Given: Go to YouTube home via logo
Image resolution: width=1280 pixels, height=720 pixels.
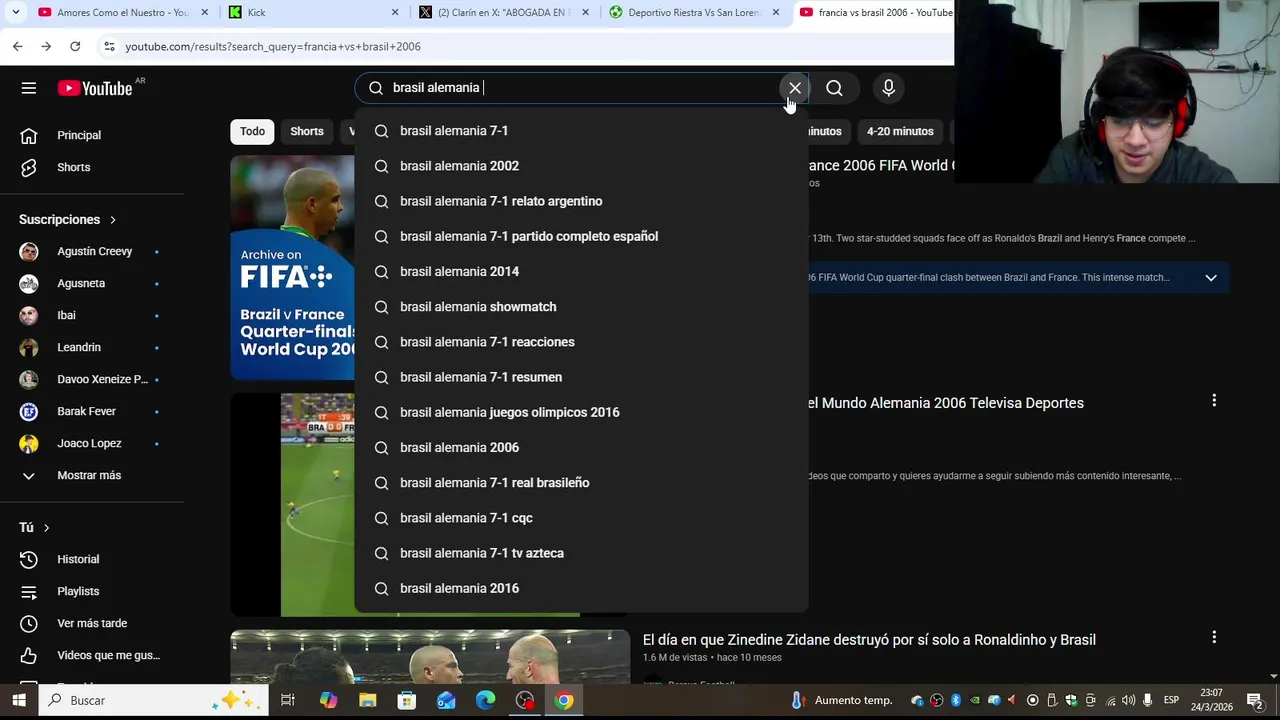Looking at the screenshot, I should pyautogui.click(x=95, y=88).
